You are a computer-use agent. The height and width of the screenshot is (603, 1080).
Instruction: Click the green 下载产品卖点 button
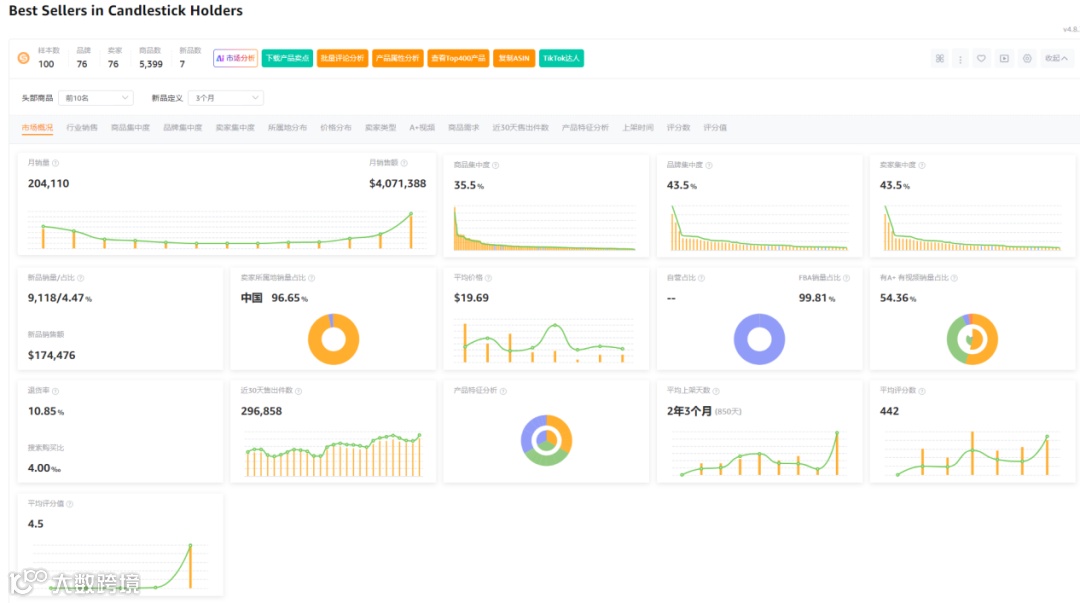pyautogui.click(x=287, y=59)
